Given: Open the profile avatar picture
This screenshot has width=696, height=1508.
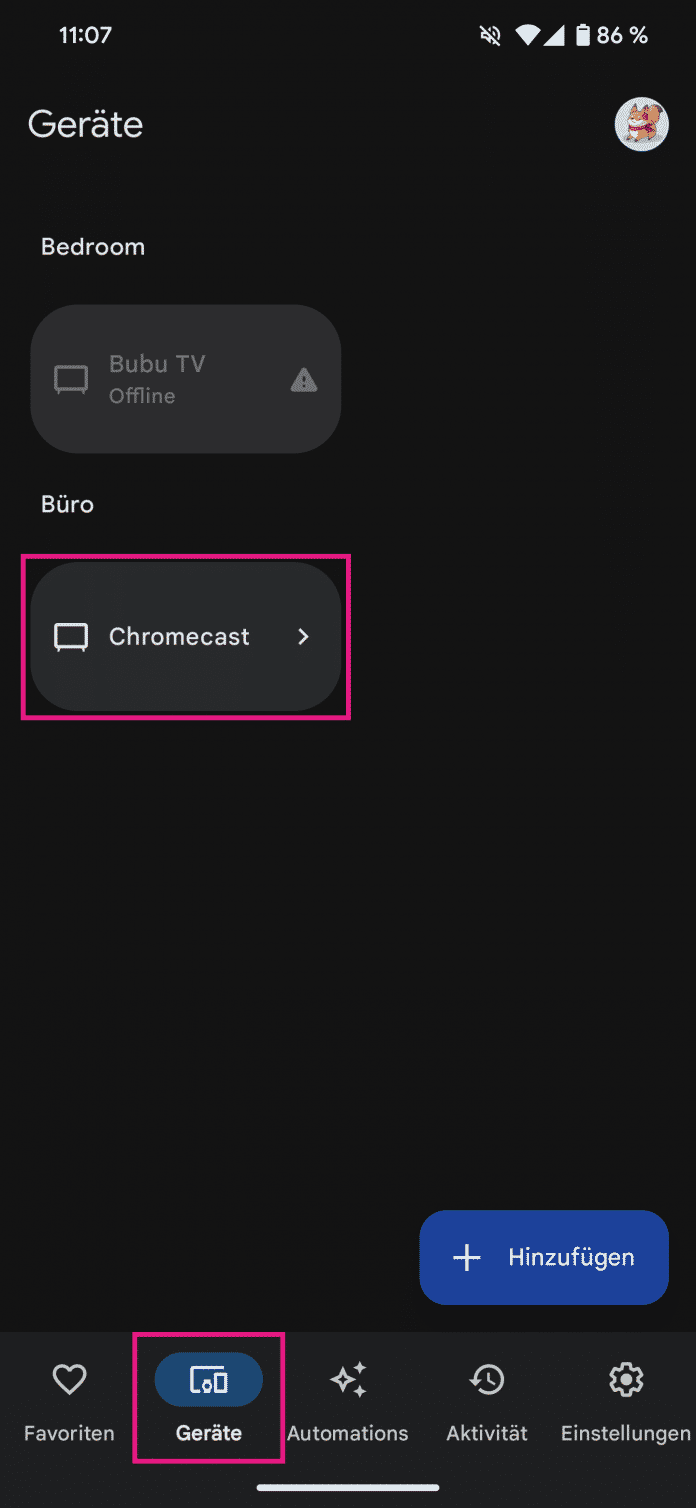Looking at the screenshot, I should coord(641,125).
